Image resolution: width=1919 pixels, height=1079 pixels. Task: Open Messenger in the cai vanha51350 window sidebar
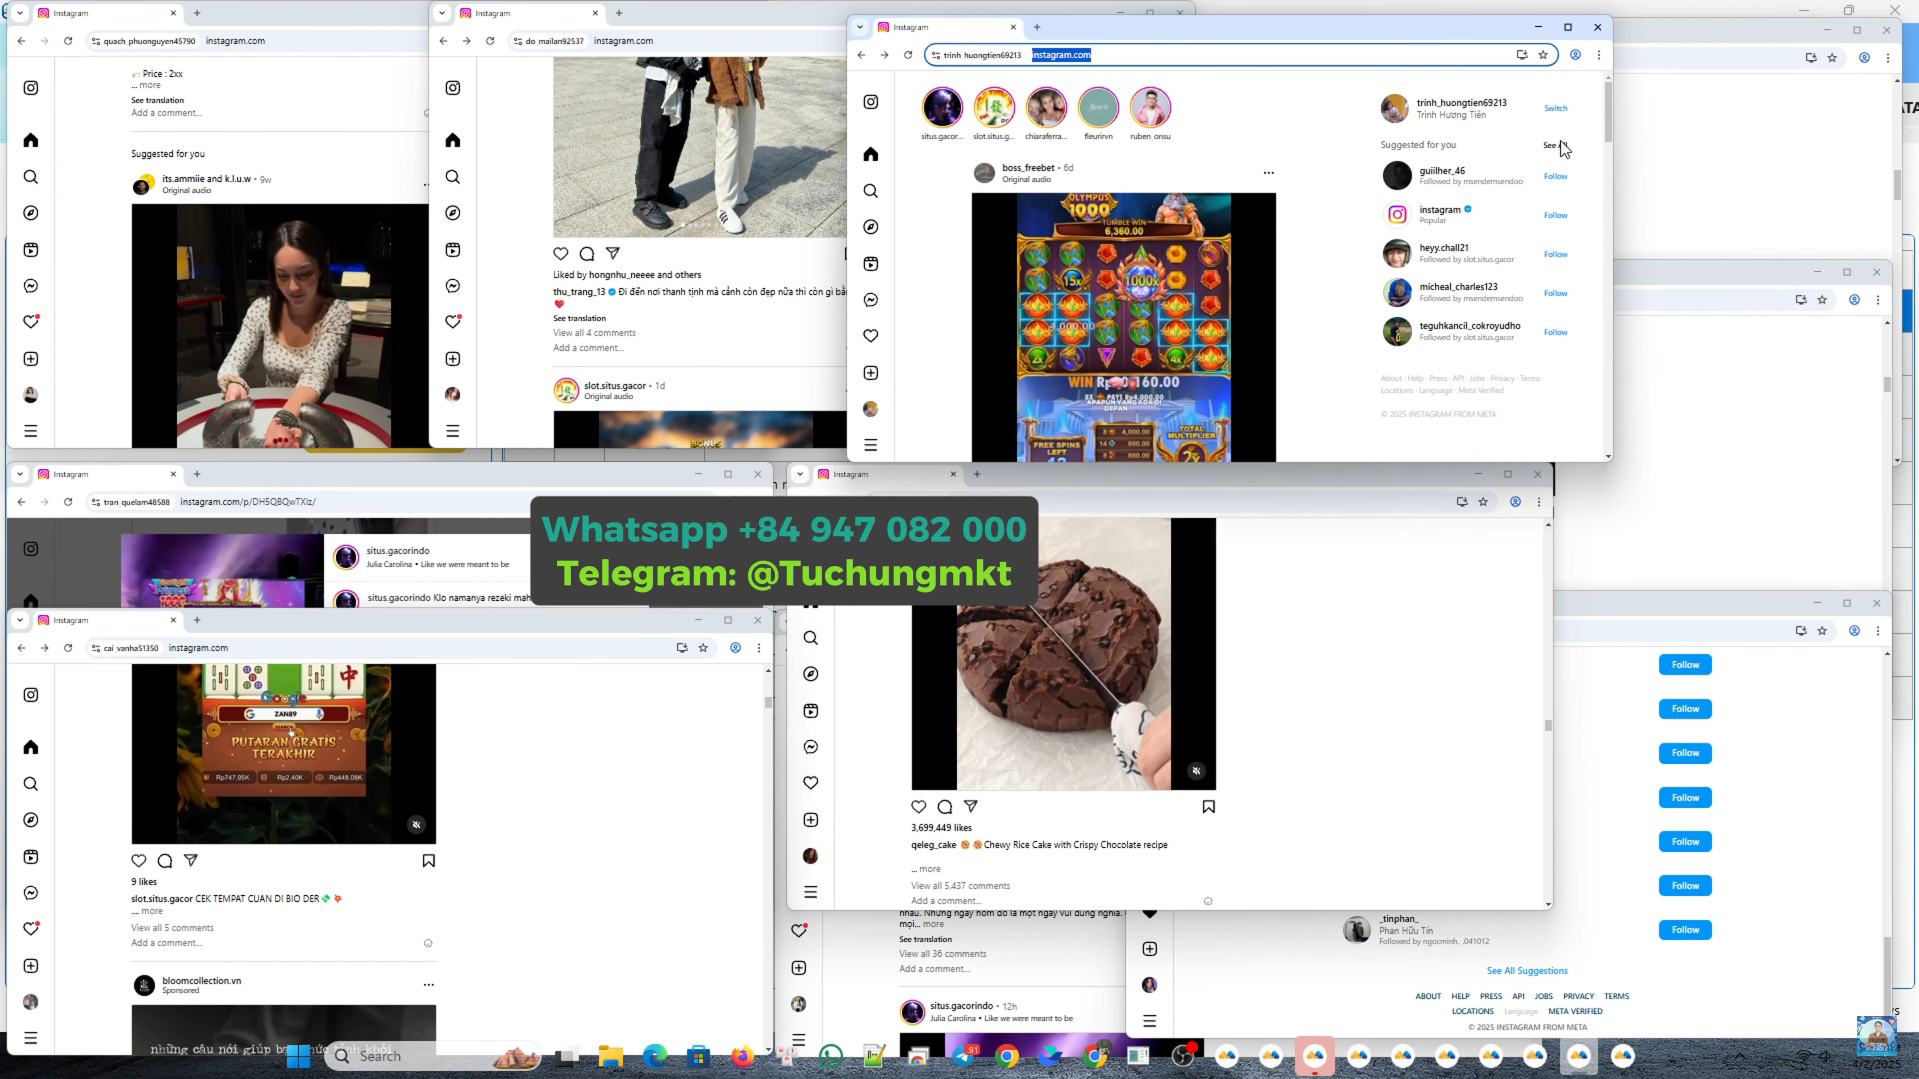pos(31,893)
